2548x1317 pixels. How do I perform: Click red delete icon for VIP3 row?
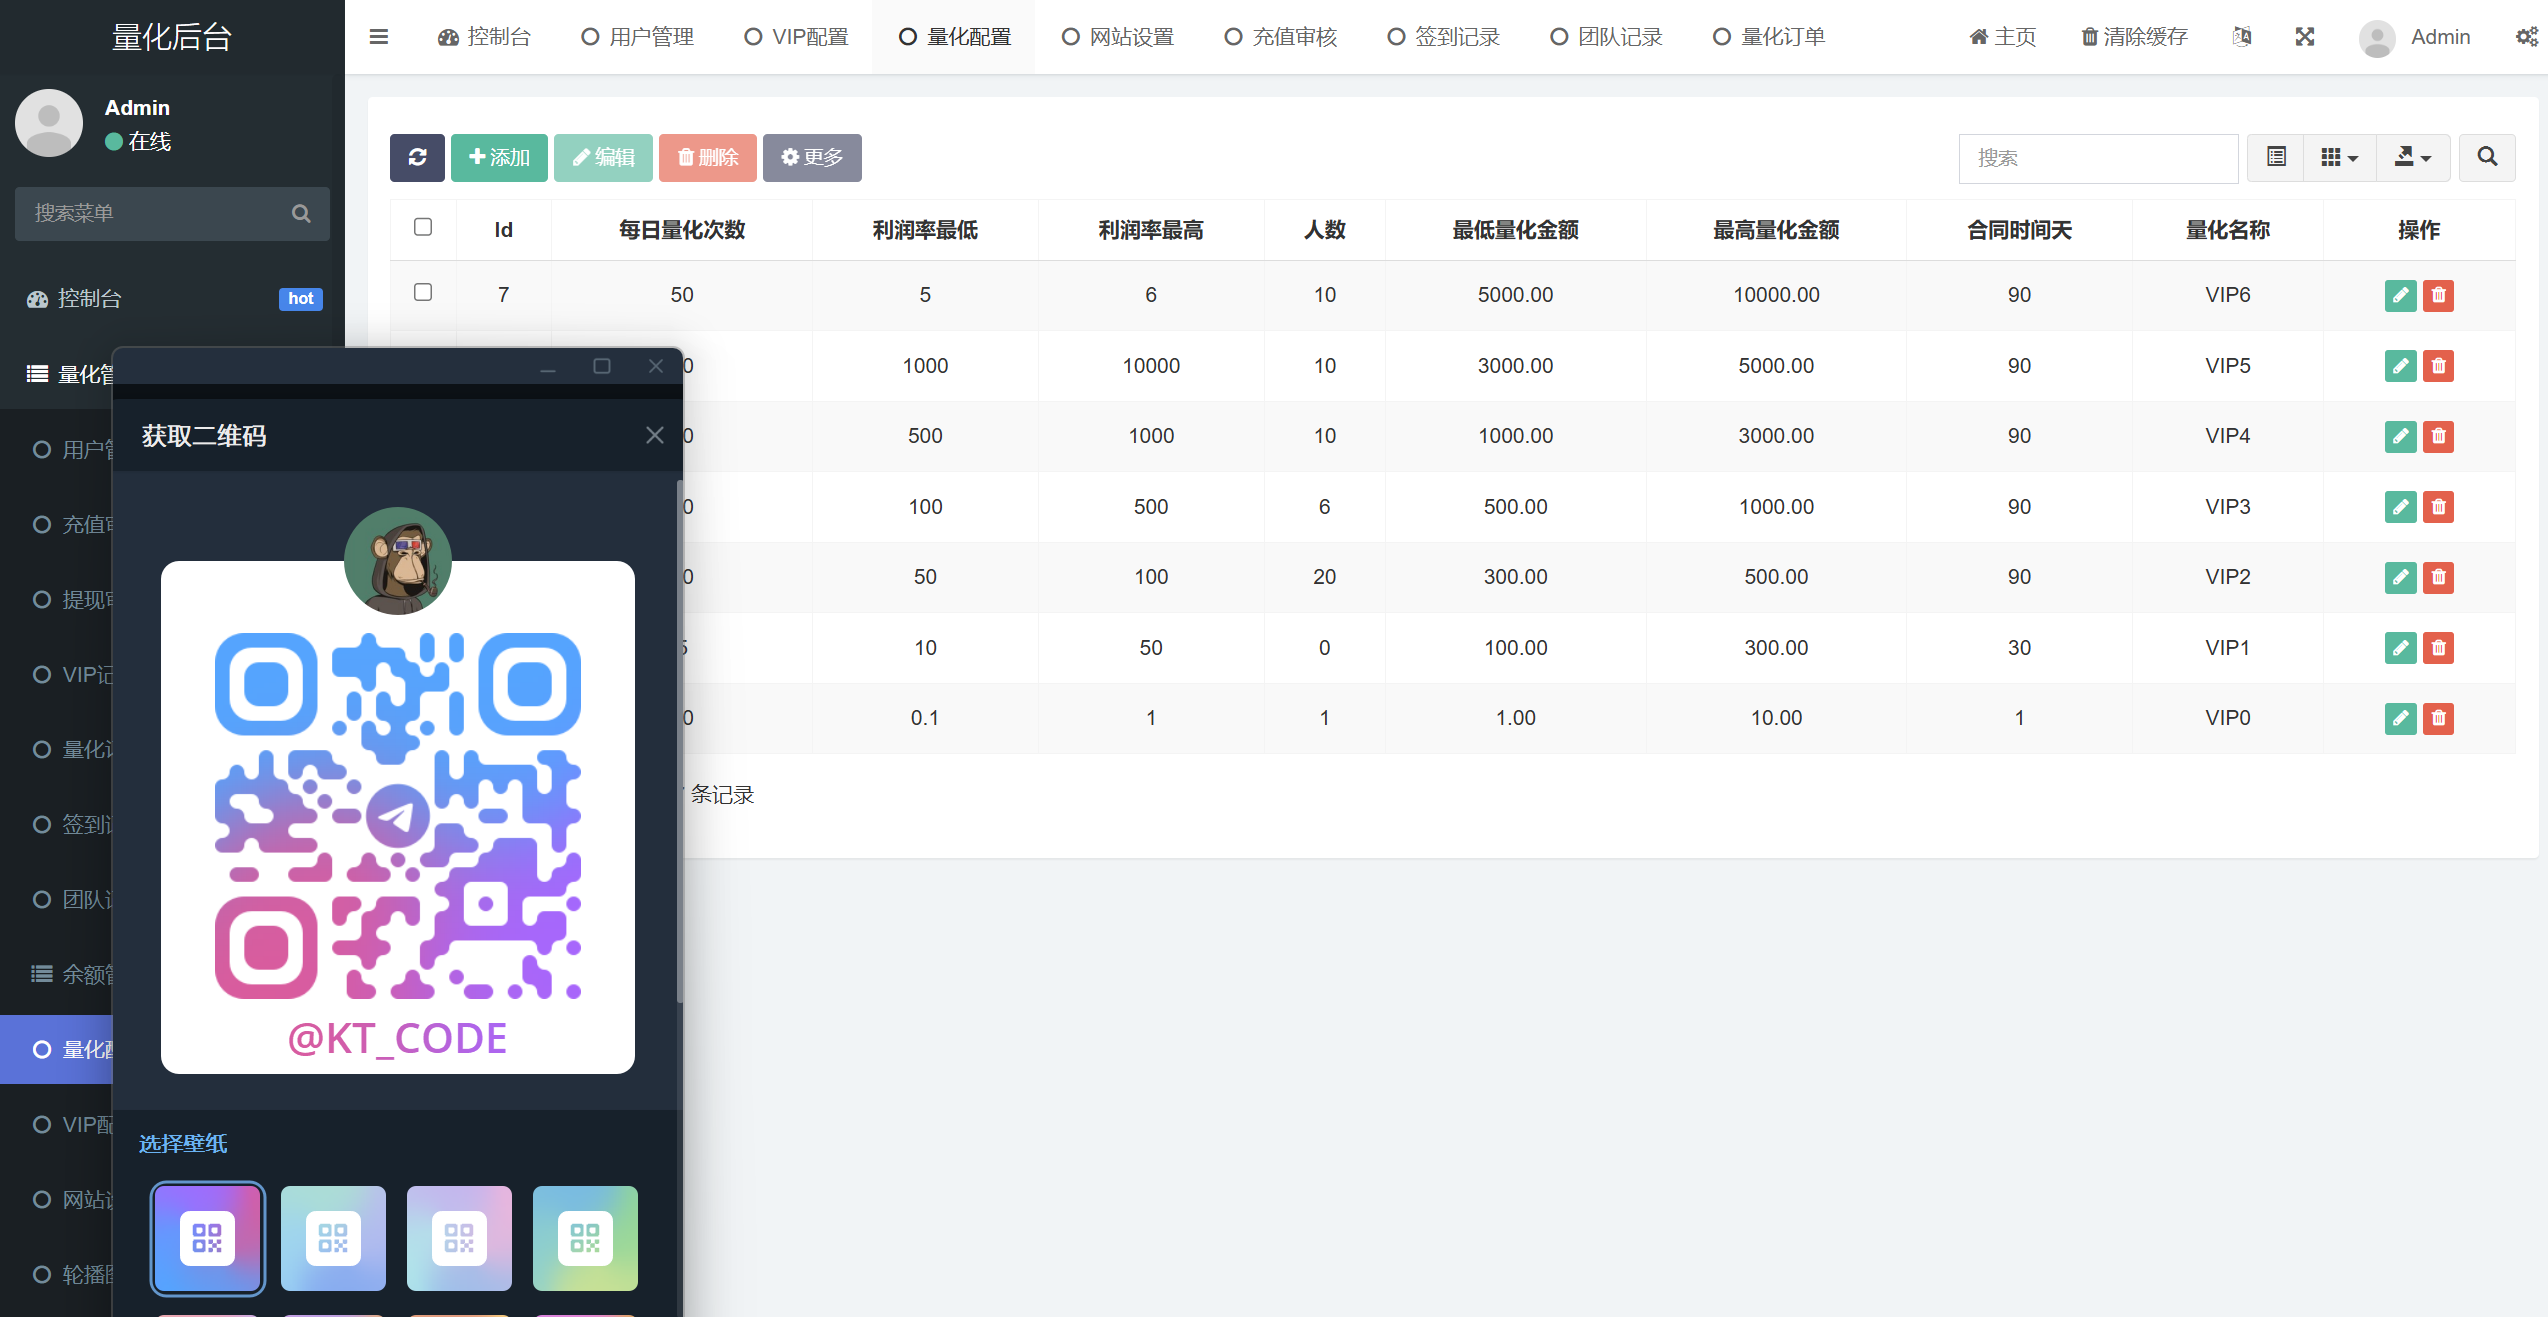[2438, 507]
